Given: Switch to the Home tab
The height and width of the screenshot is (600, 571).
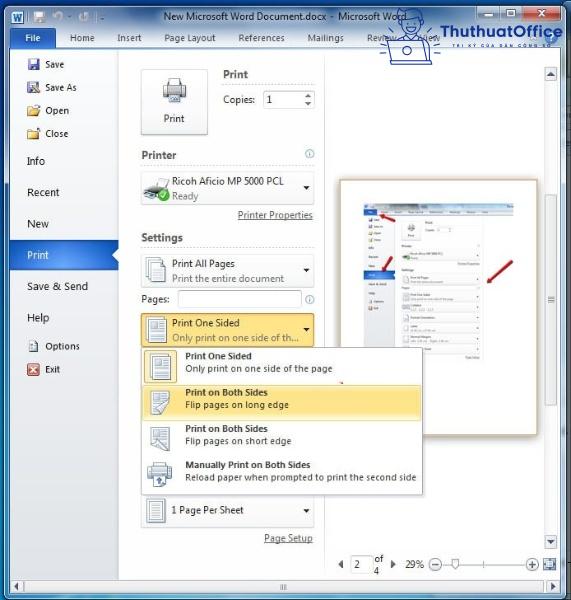Looking at the screenshot, I should tap(82, 38).
